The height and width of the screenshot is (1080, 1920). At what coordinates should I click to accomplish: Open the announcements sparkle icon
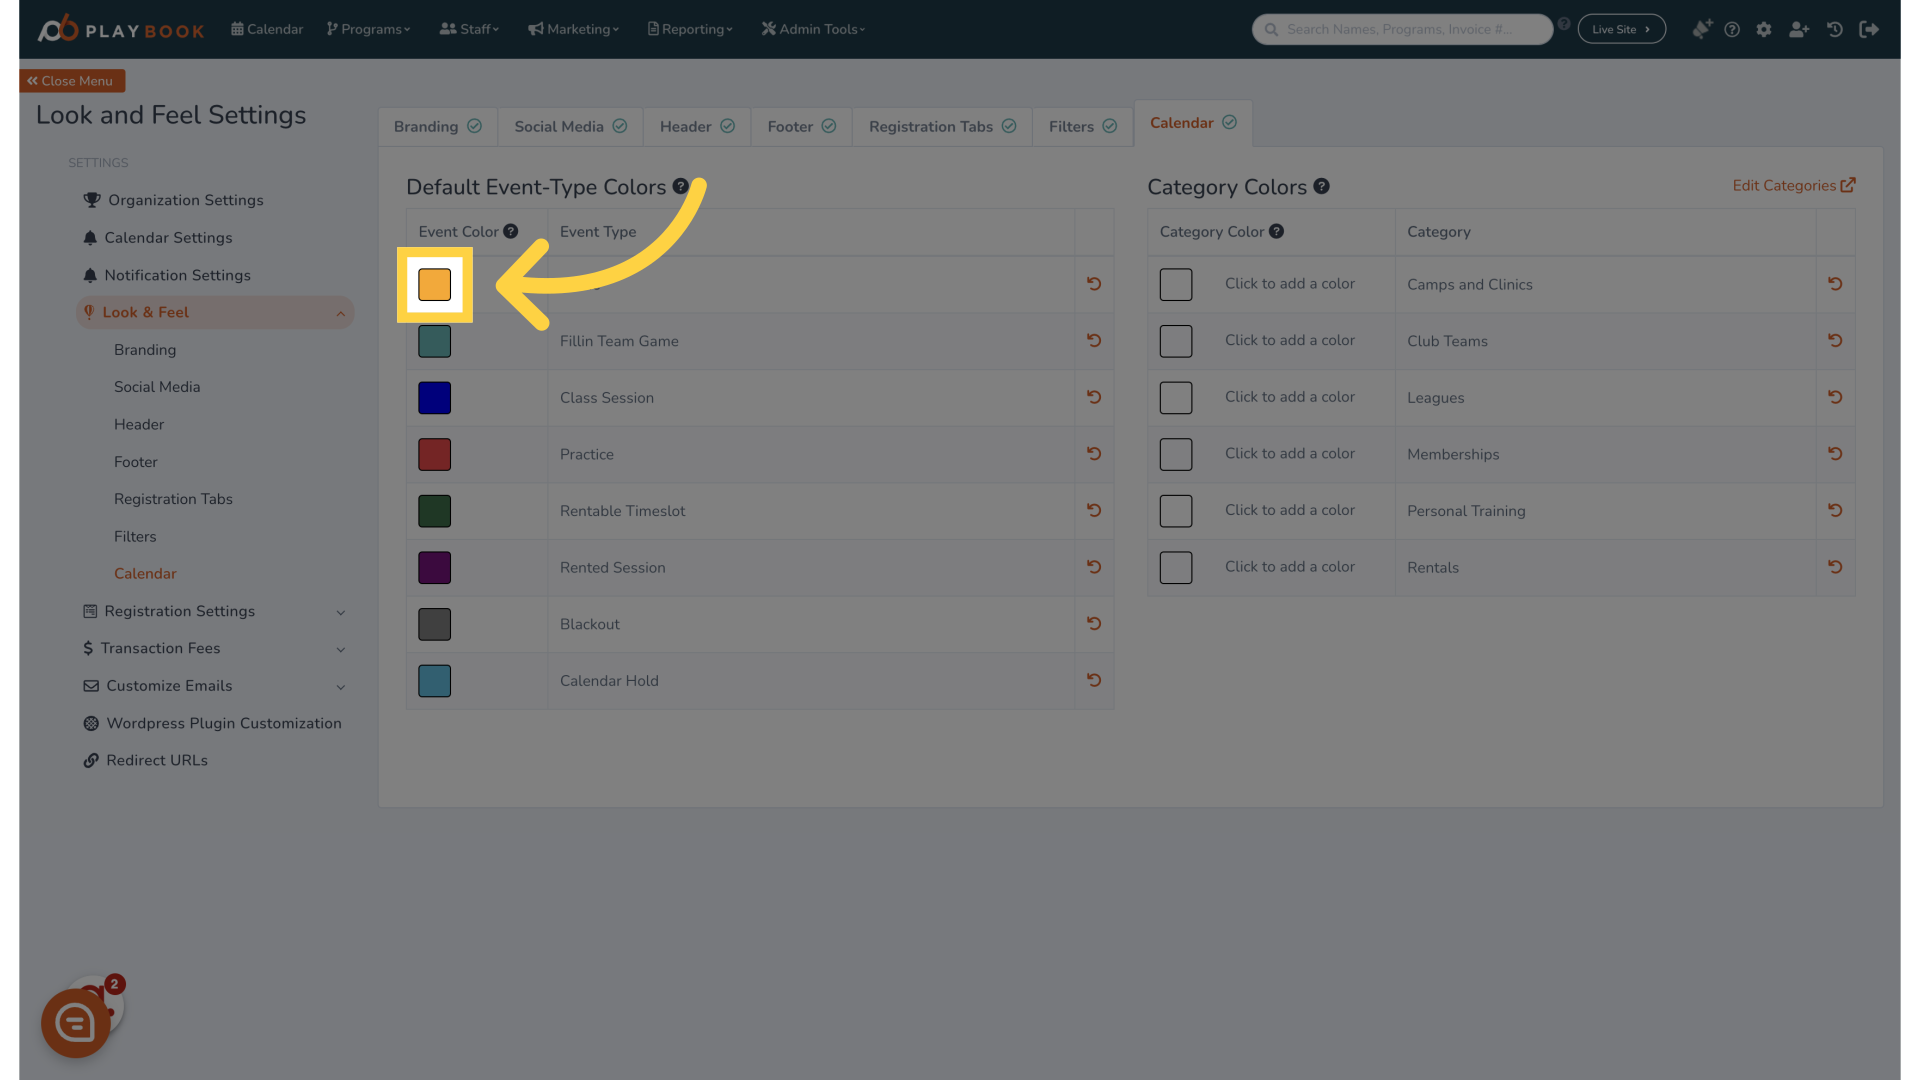click(x=1701, y=29)
